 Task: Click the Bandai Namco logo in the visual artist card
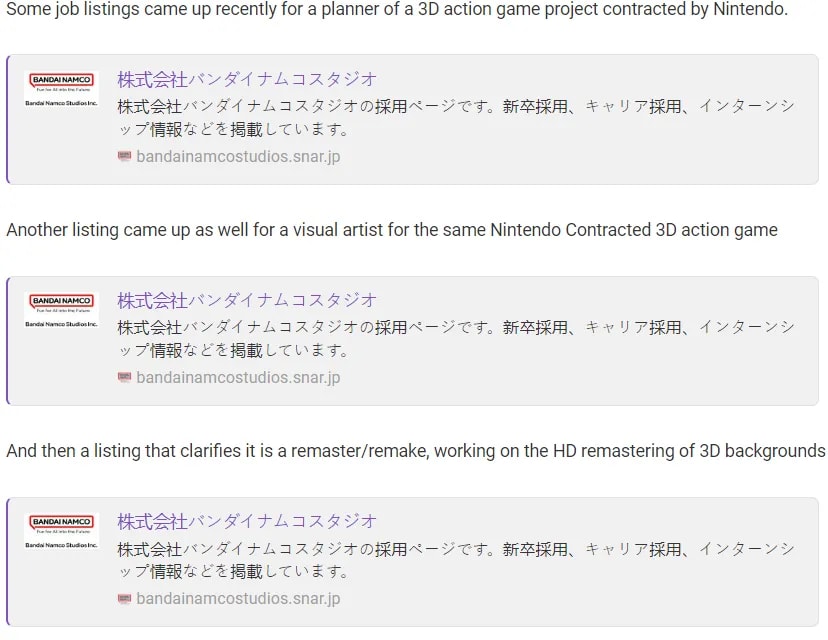pos(61,302)
